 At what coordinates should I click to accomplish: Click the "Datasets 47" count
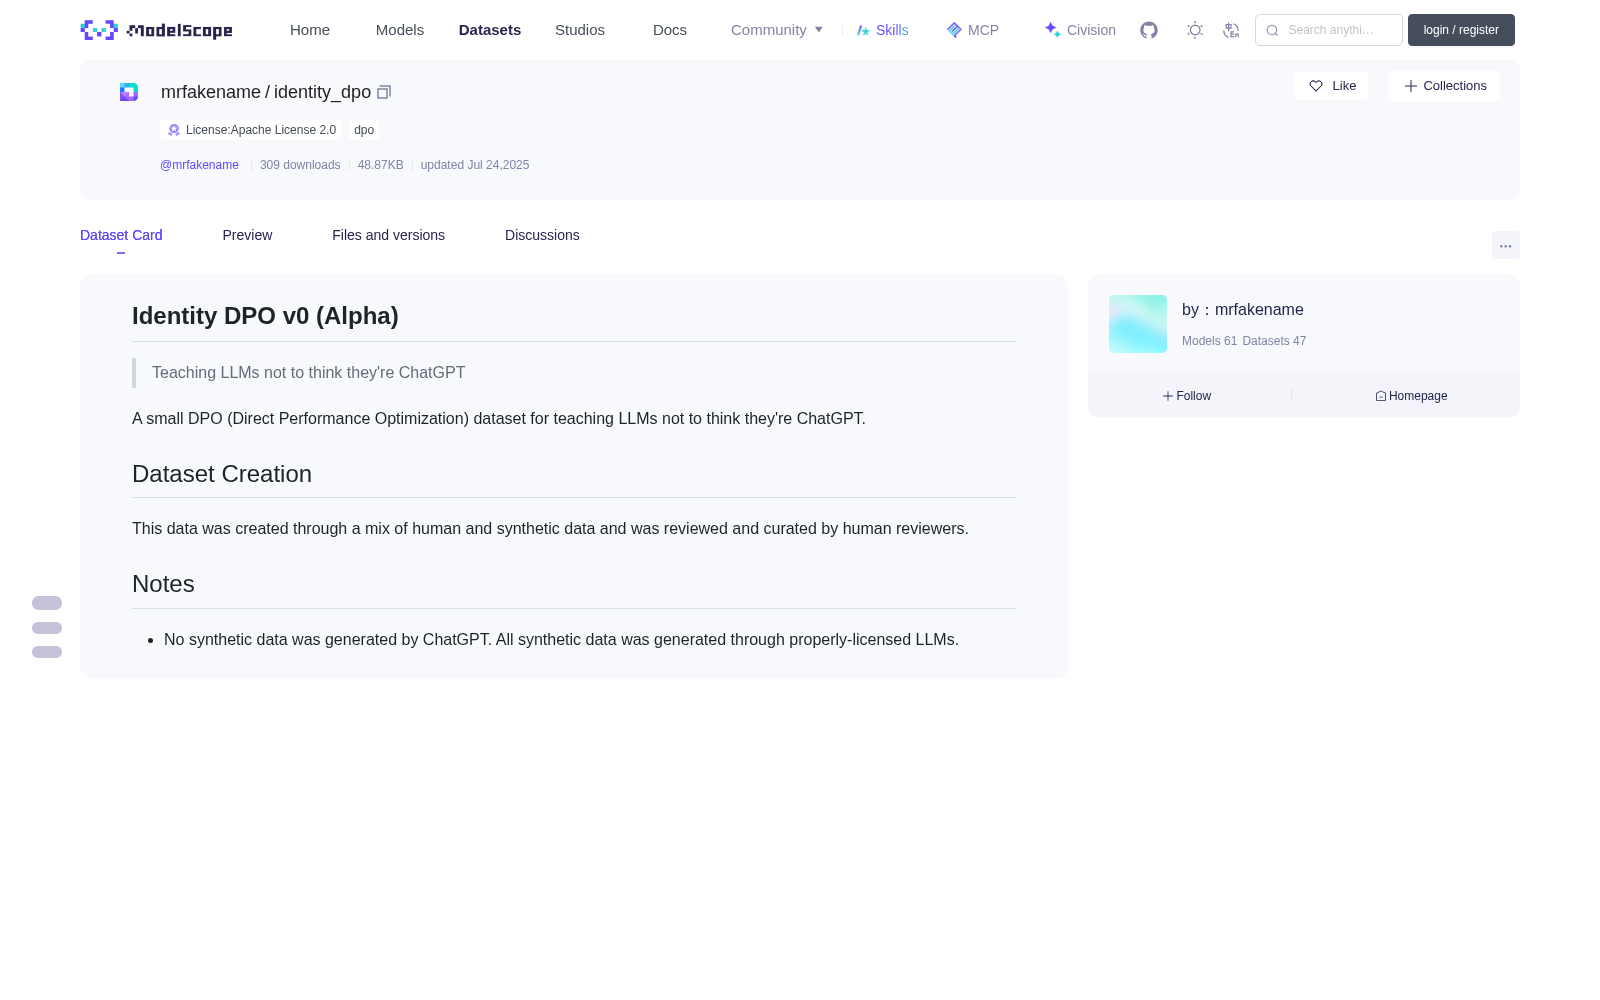pos(1274,341)
